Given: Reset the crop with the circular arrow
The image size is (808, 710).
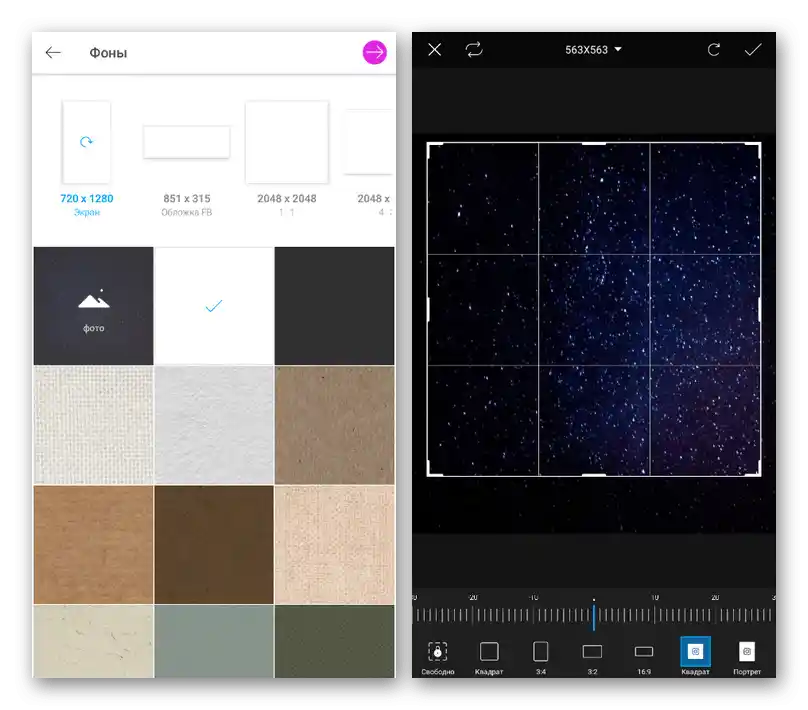Looking at the screenshot, I should point(714,49).
